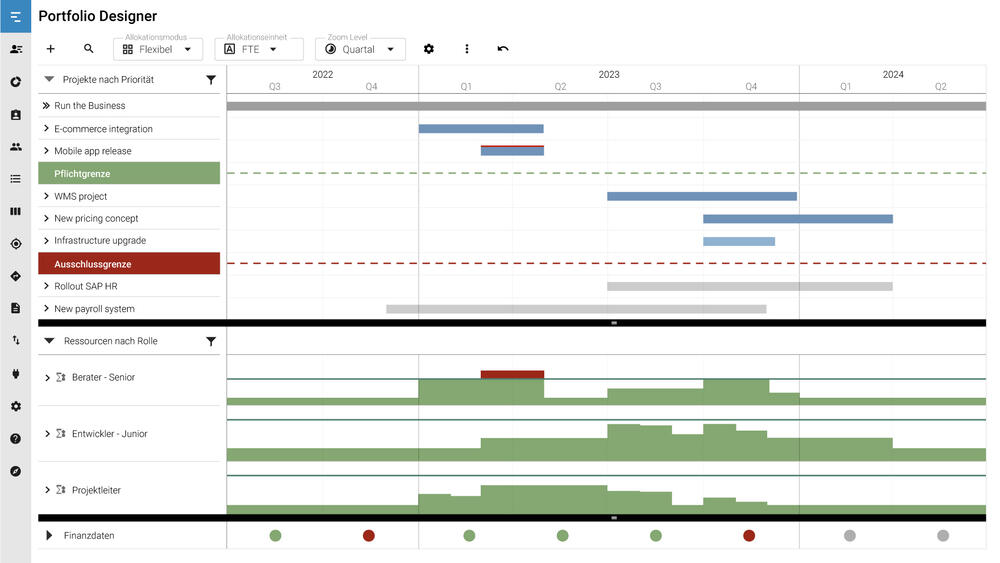Collapse the Ressourcen nach Rolle section
1000x563 pixels.
tap(49, 342)
